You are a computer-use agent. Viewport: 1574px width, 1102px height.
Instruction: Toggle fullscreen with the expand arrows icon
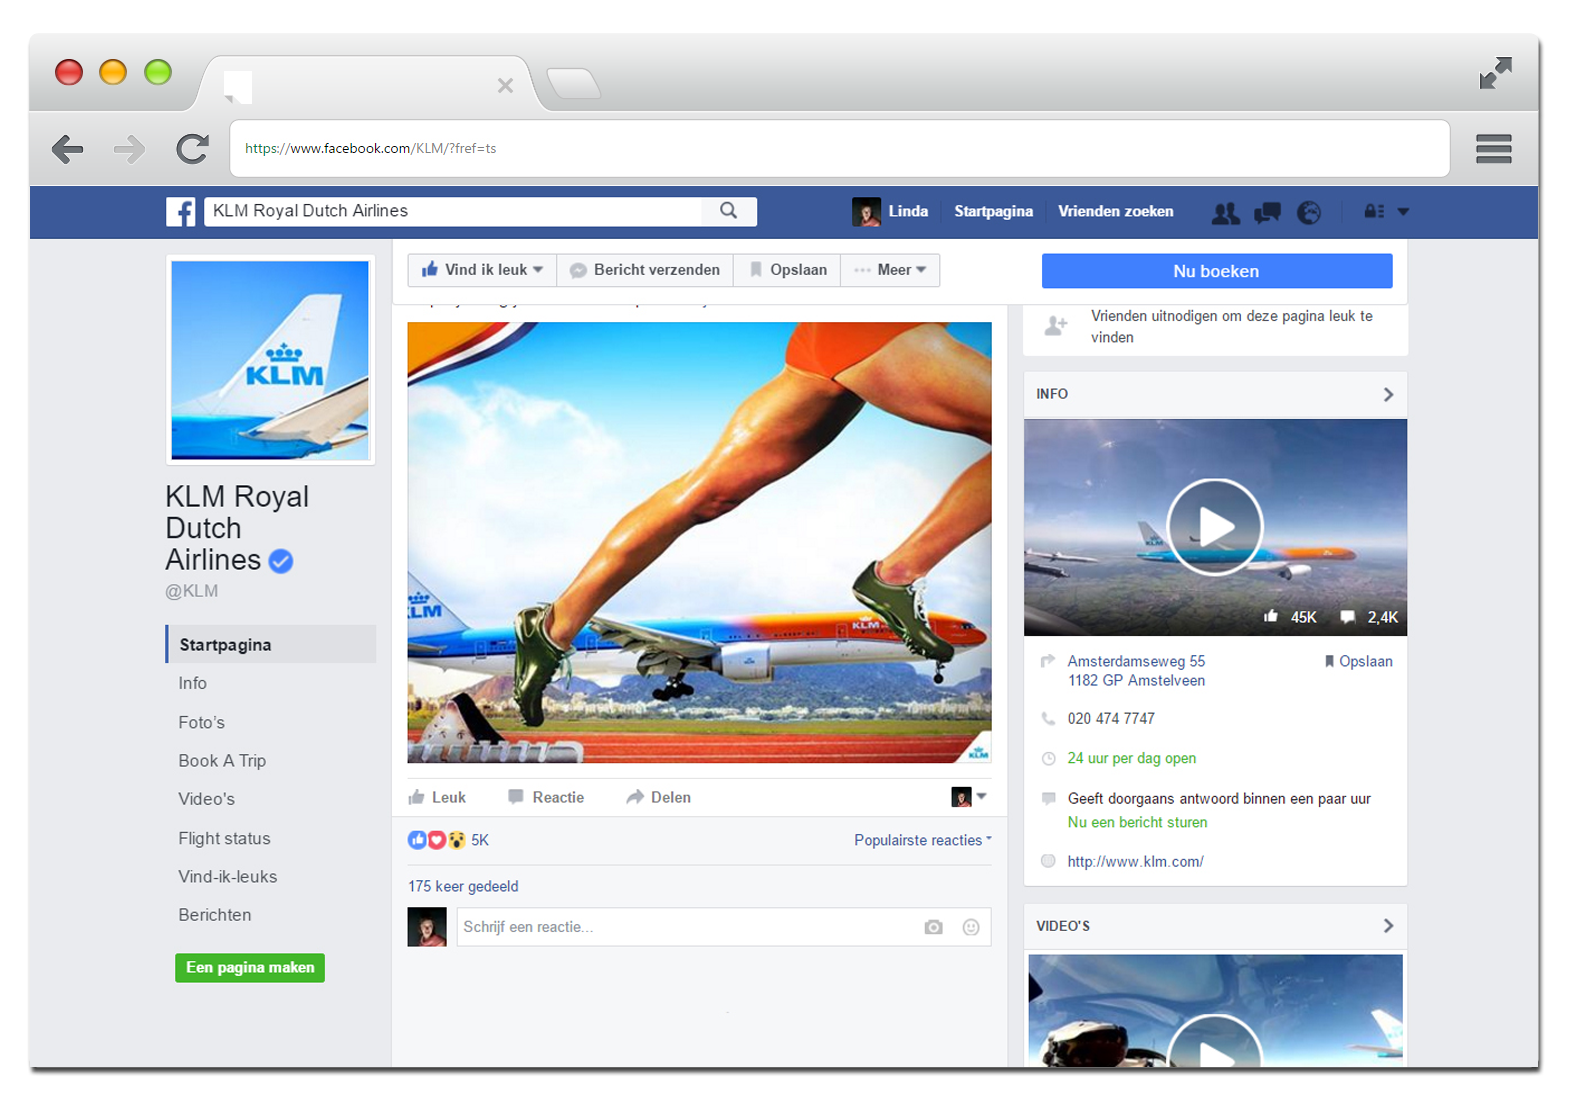pos(1495,73)
